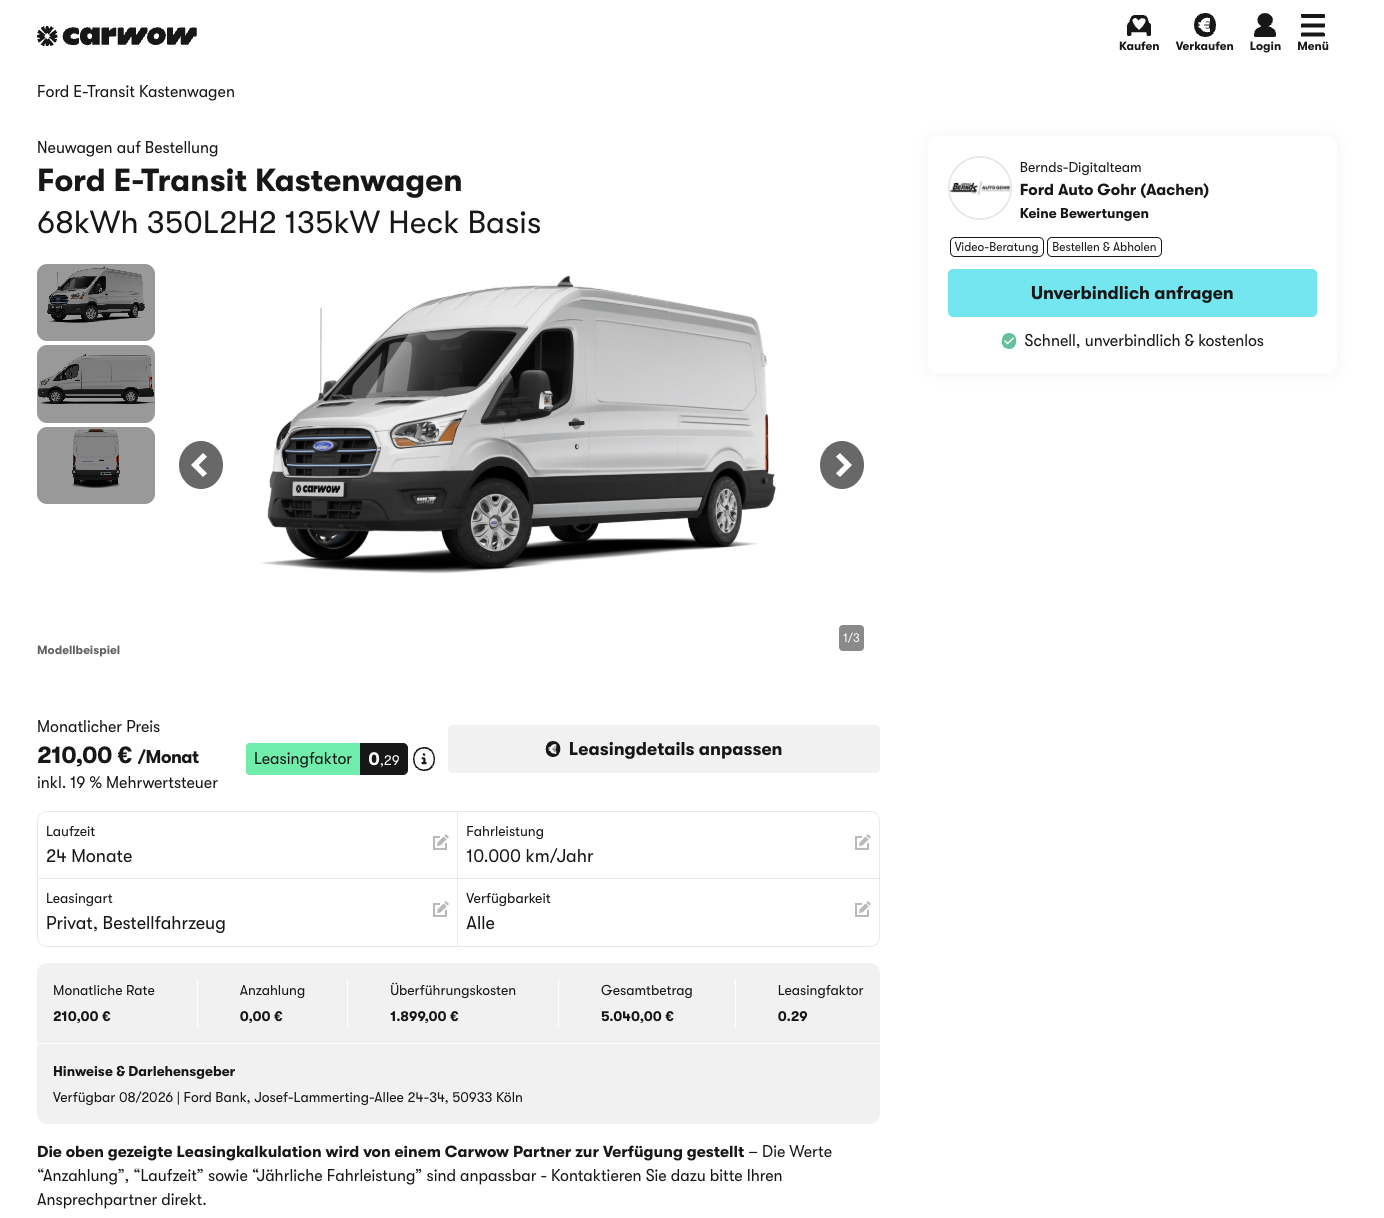Click the Leasingdetails anpassen button
This screenshot has height=1218, width=1384.
pos(664,749)
